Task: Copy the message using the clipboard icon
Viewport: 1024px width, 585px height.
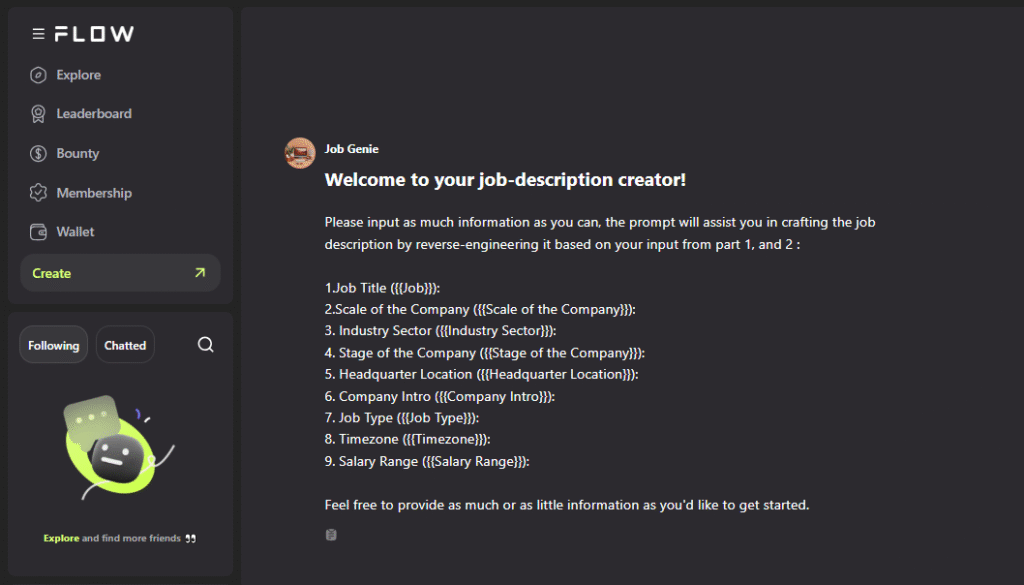Action: pos(331,535)
